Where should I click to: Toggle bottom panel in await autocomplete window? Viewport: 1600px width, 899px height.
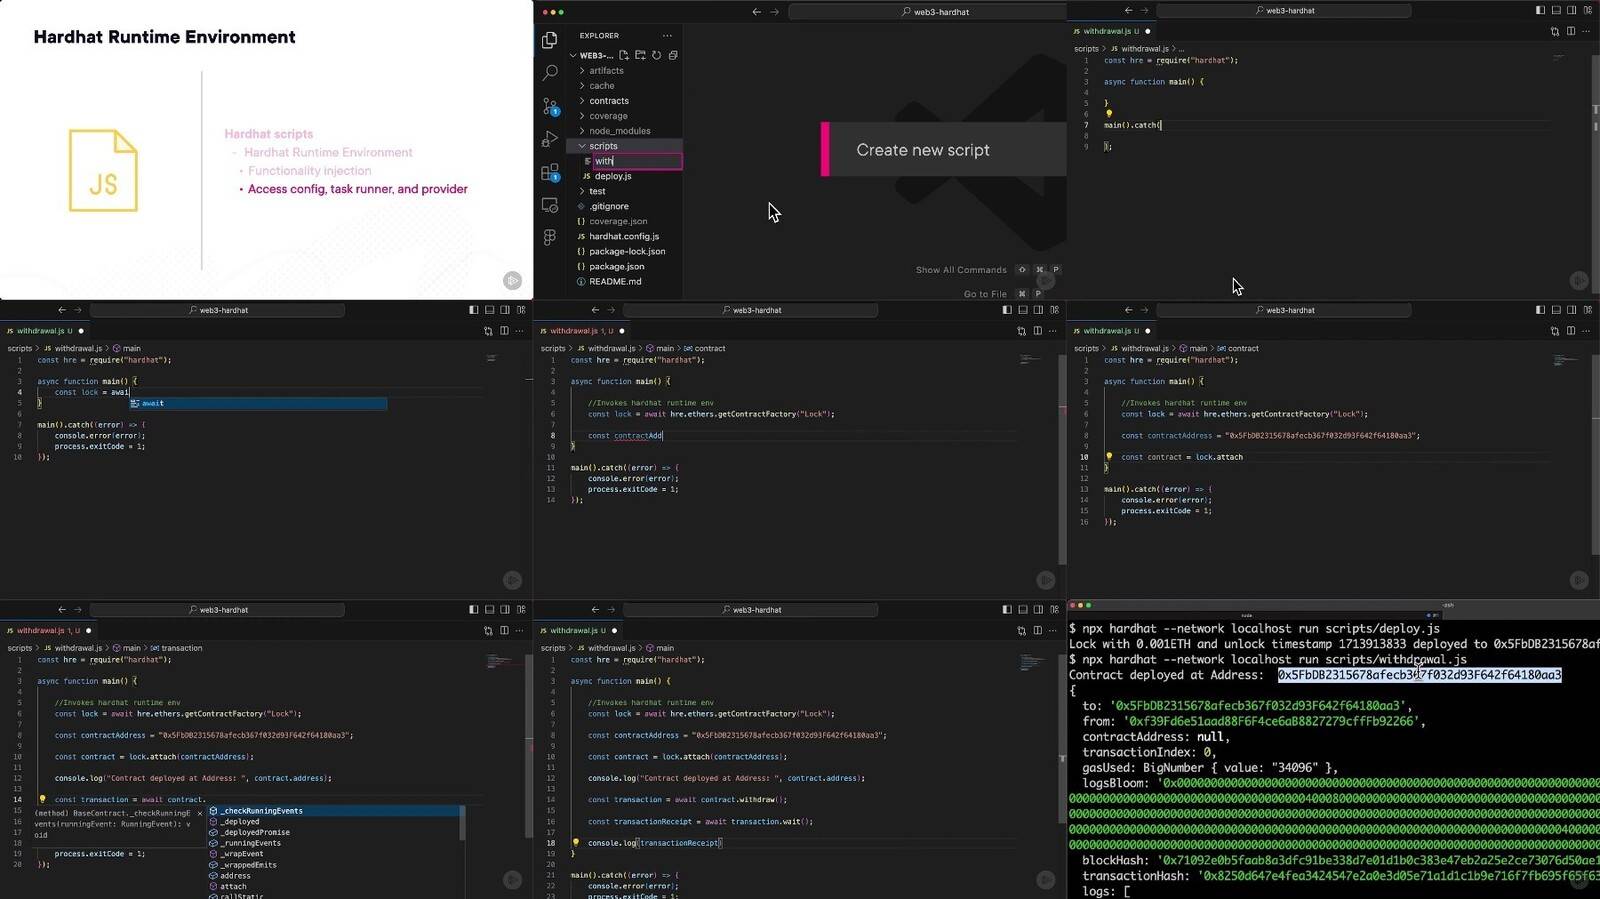coord(489,310)
